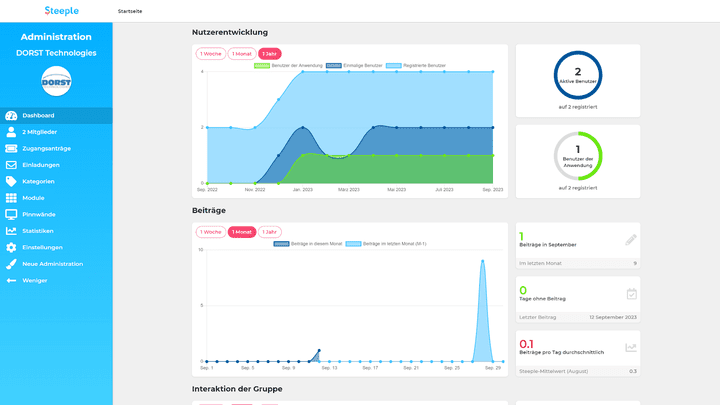Toggle 'Beiträge in diesem Monat' legend swatch

pos(281,243)
